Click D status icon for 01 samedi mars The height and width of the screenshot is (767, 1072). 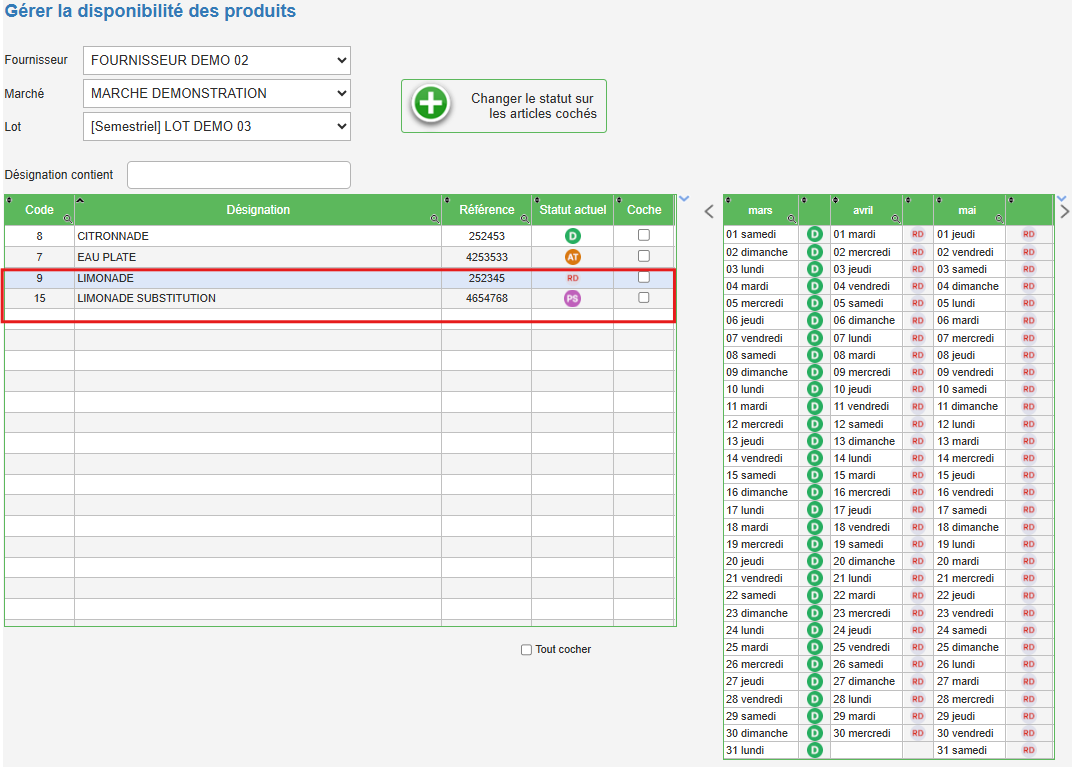pos(814,234)
